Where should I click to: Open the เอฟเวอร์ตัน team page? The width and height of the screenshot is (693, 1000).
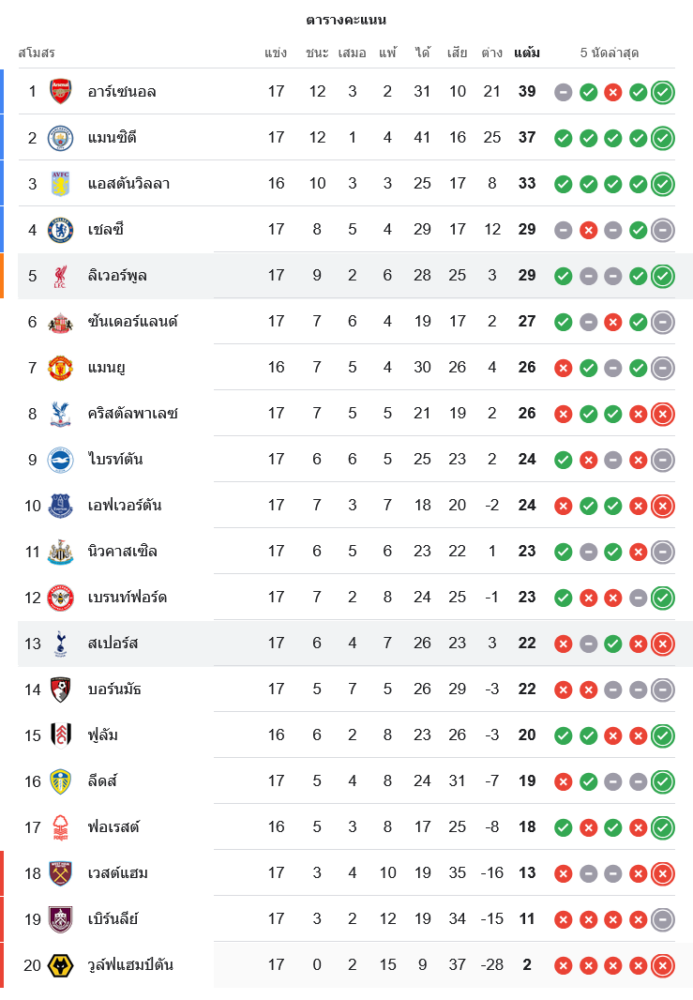[124, 506]
